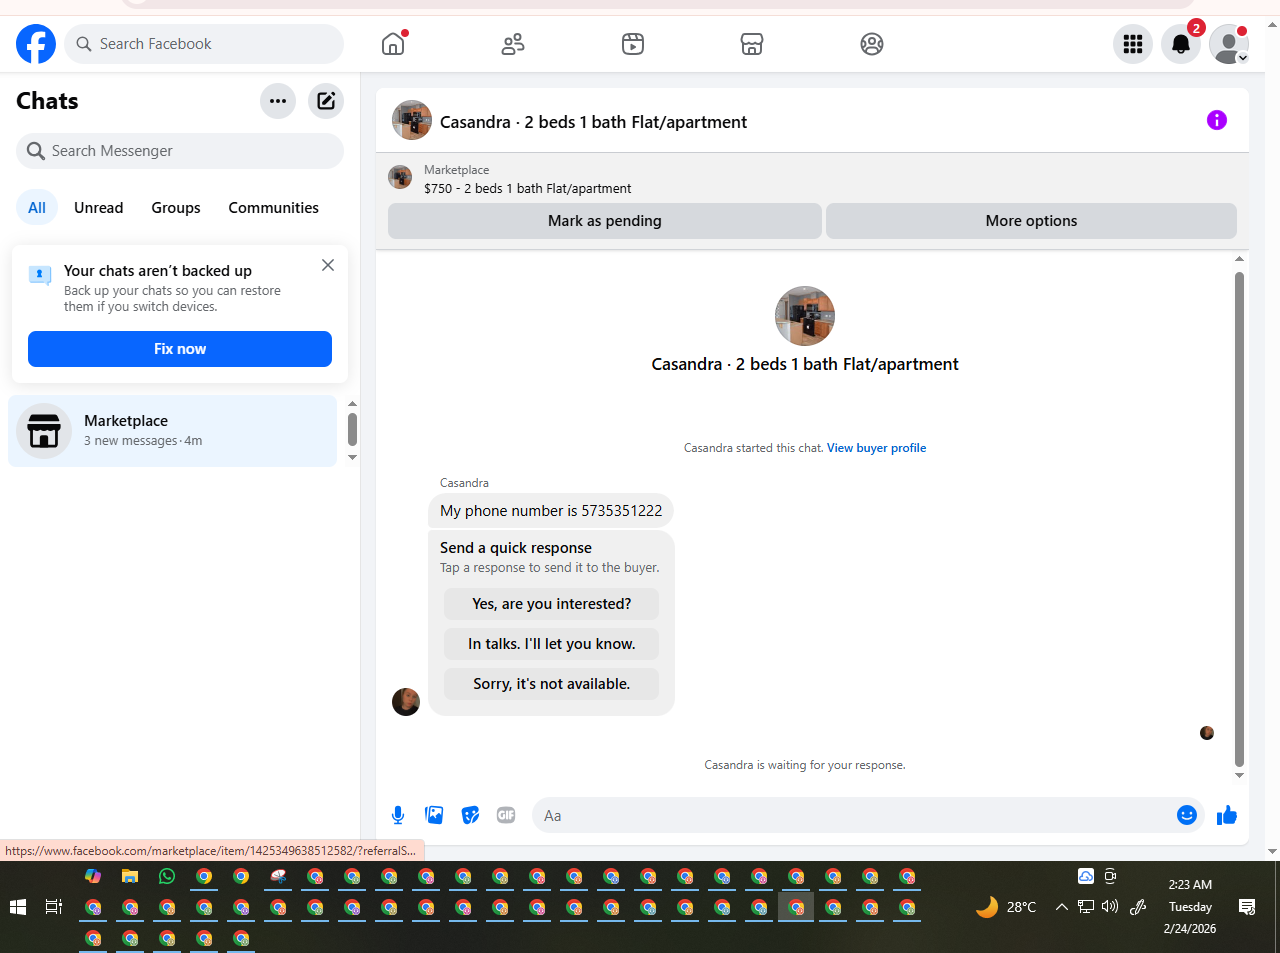Viewport: 1280px width, 953px height.
Task: Select the Communities chats filter
Action: tap(273, 208)
